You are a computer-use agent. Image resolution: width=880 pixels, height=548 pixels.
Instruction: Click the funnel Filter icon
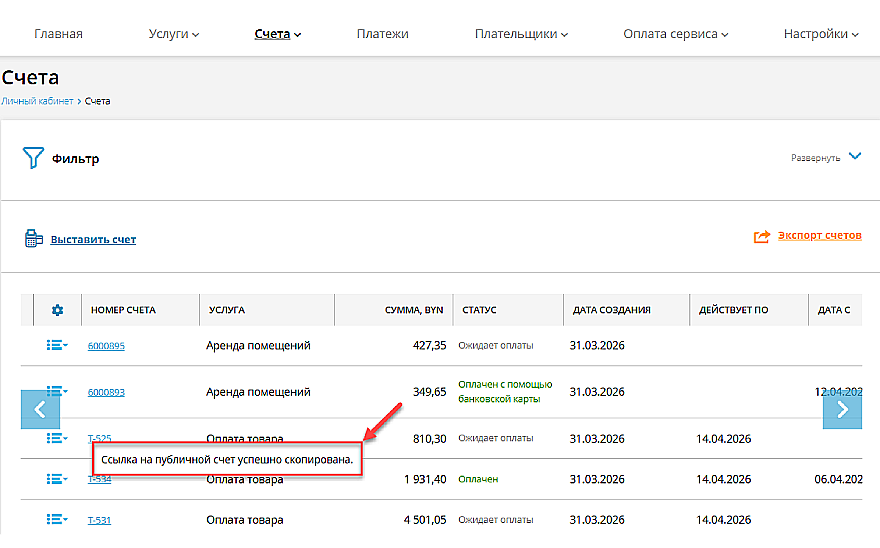[34, 158]
